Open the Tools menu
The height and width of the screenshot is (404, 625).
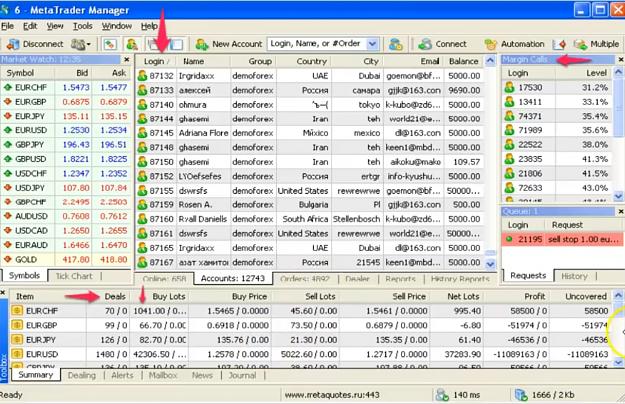pos(83,26)
